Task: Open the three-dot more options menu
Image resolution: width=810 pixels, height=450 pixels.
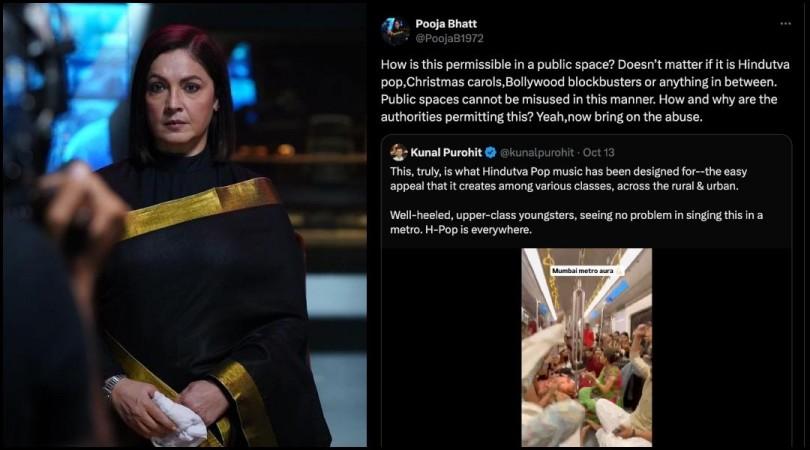Action: (x=785, y=24)
